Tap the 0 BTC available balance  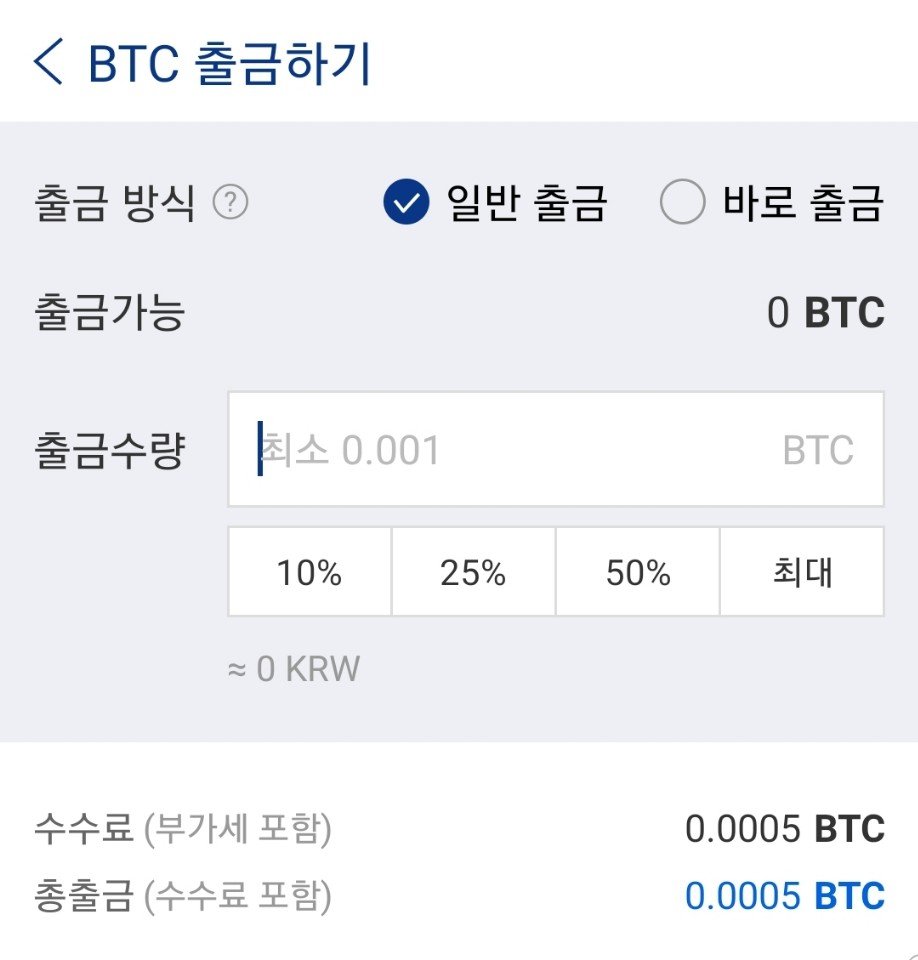[826, 313]
